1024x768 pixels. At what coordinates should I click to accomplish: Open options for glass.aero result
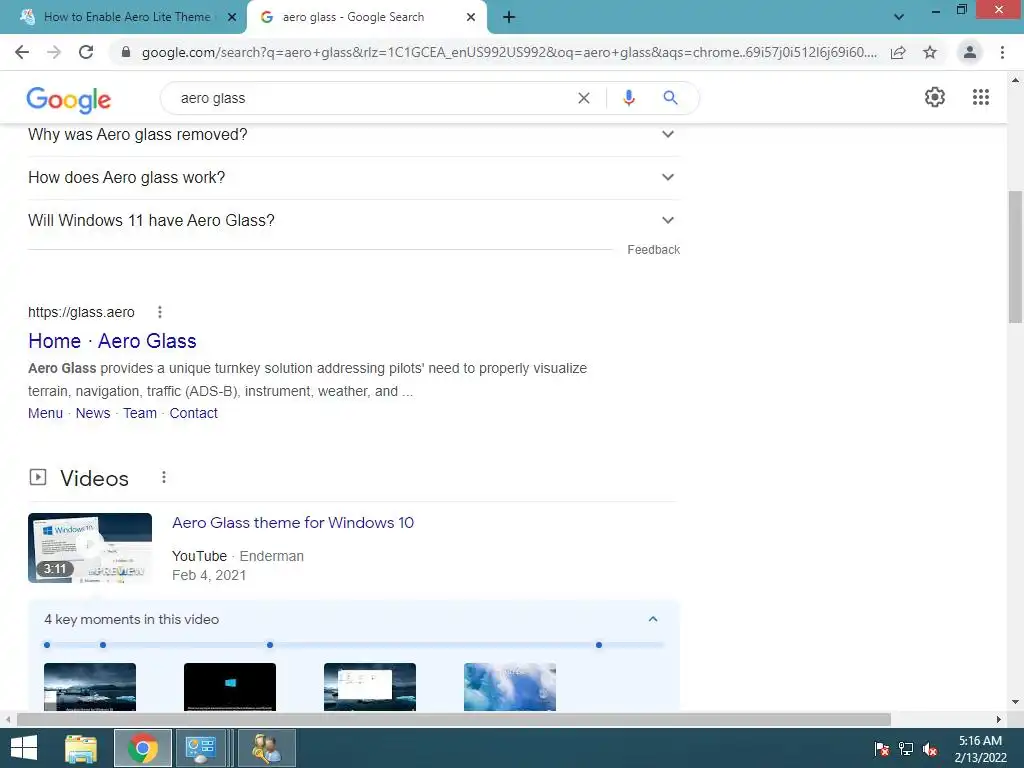160,312
